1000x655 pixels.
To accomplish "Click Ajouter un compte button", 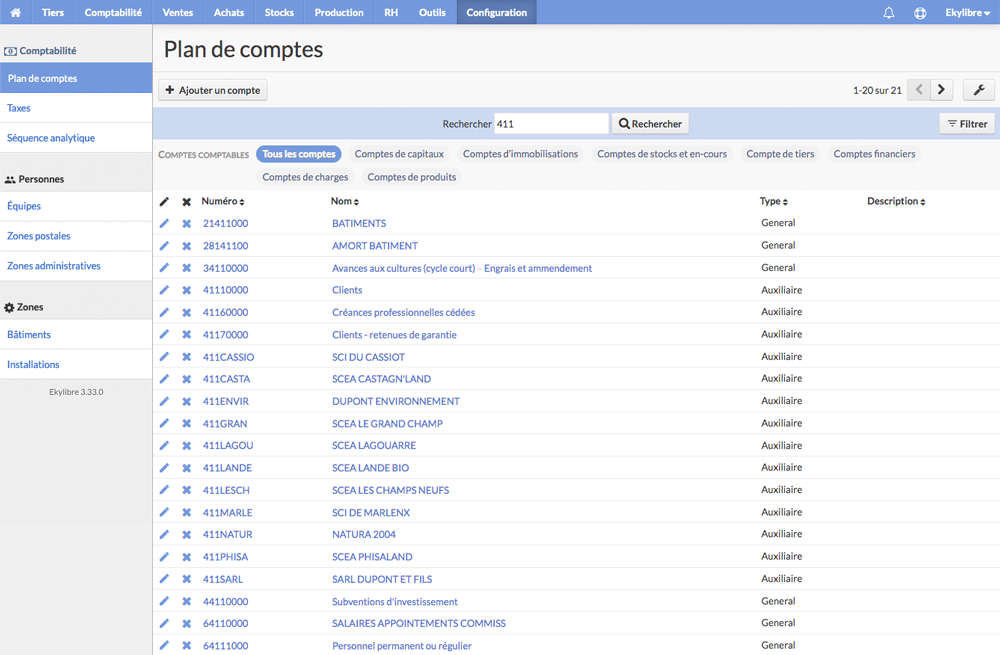I will click(x=212, y=90).
